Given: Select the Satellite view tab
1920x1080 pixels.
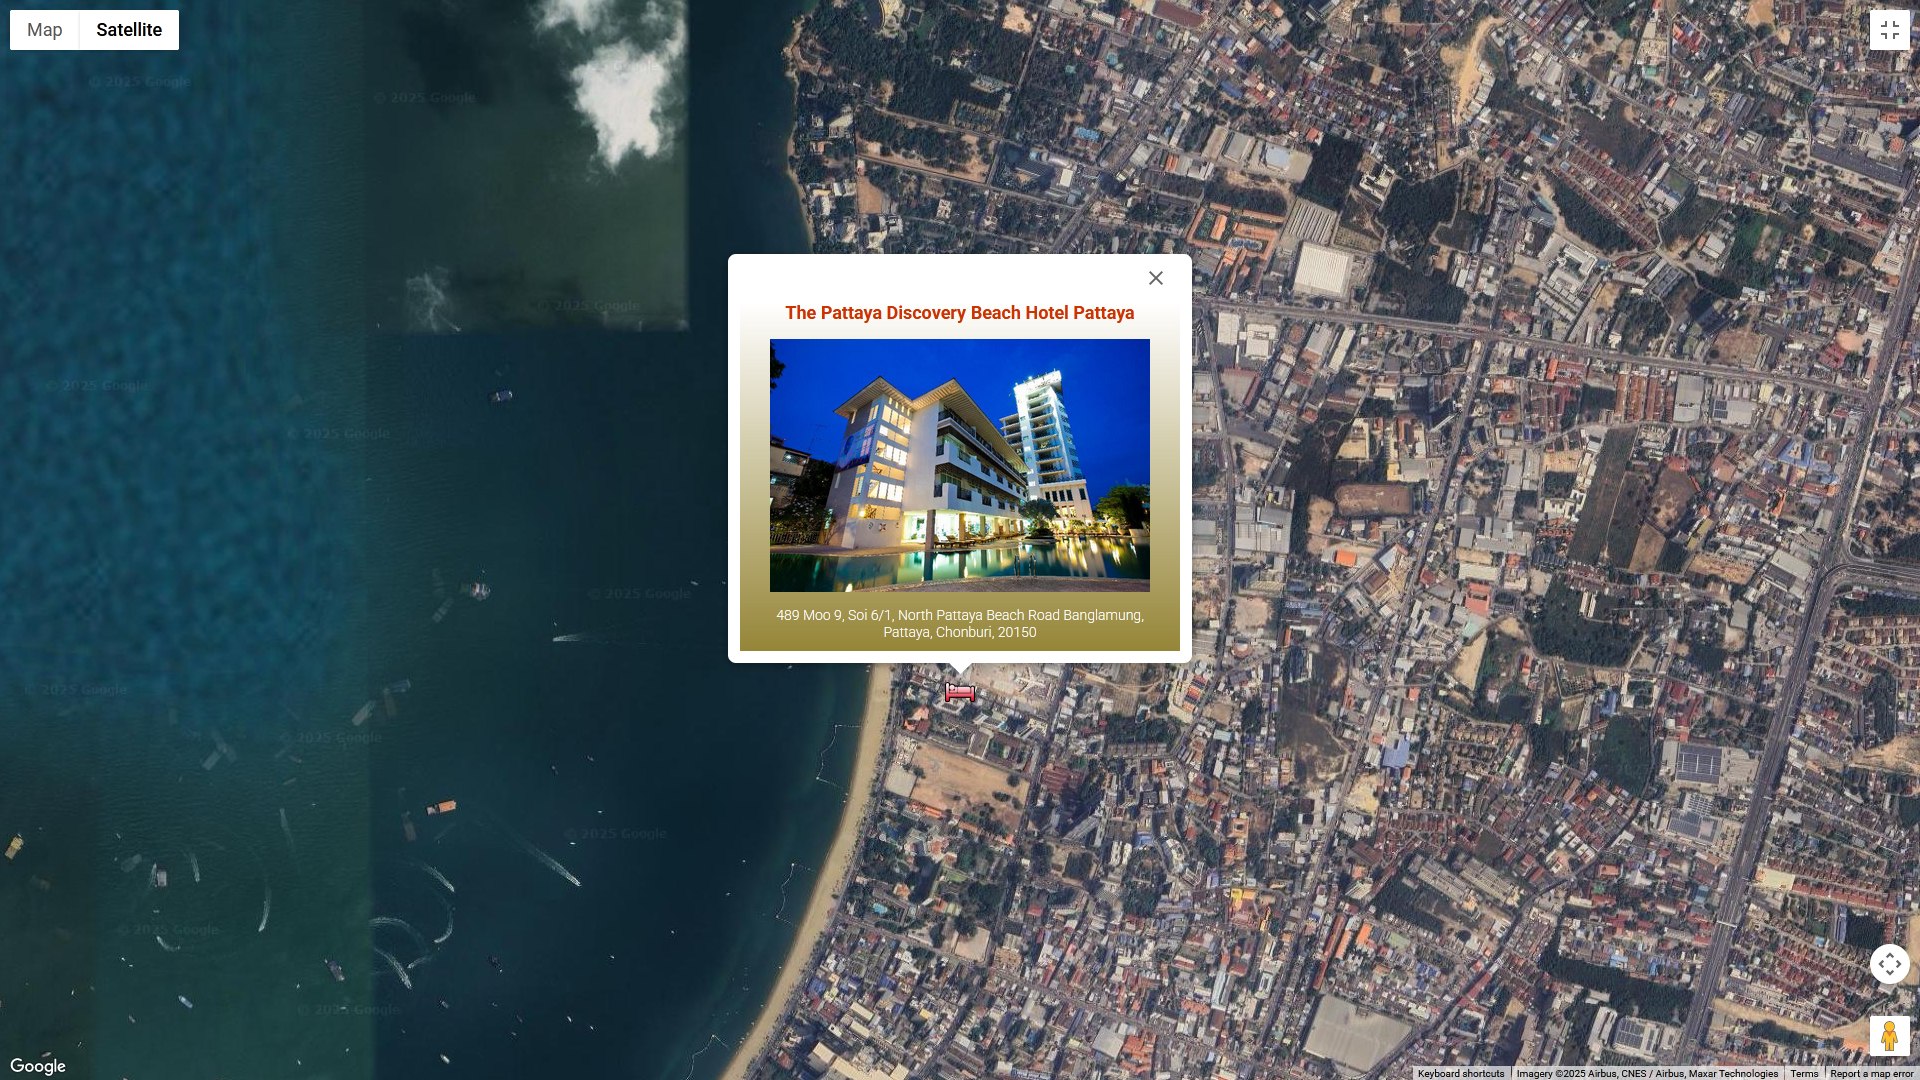Looking at the screenshot, I should 129,30.
